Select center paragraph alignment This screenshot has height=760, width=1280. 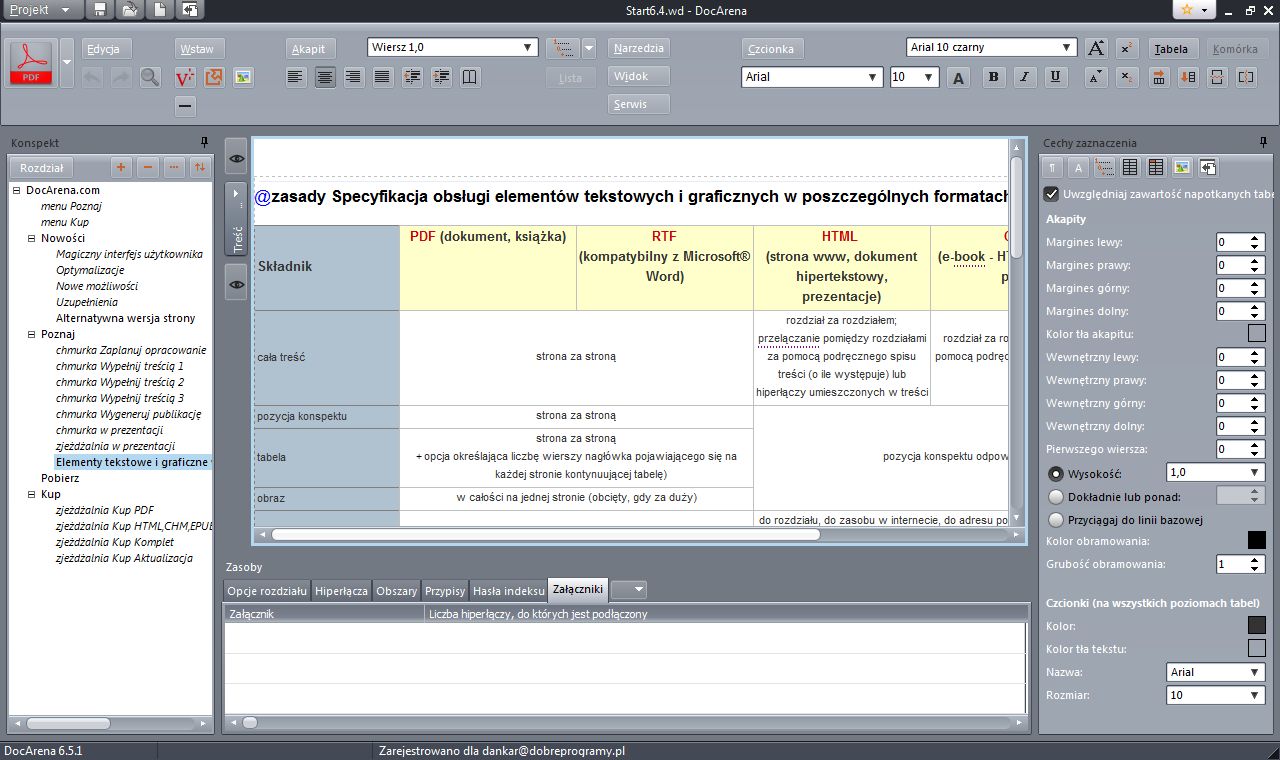point(325,77)
